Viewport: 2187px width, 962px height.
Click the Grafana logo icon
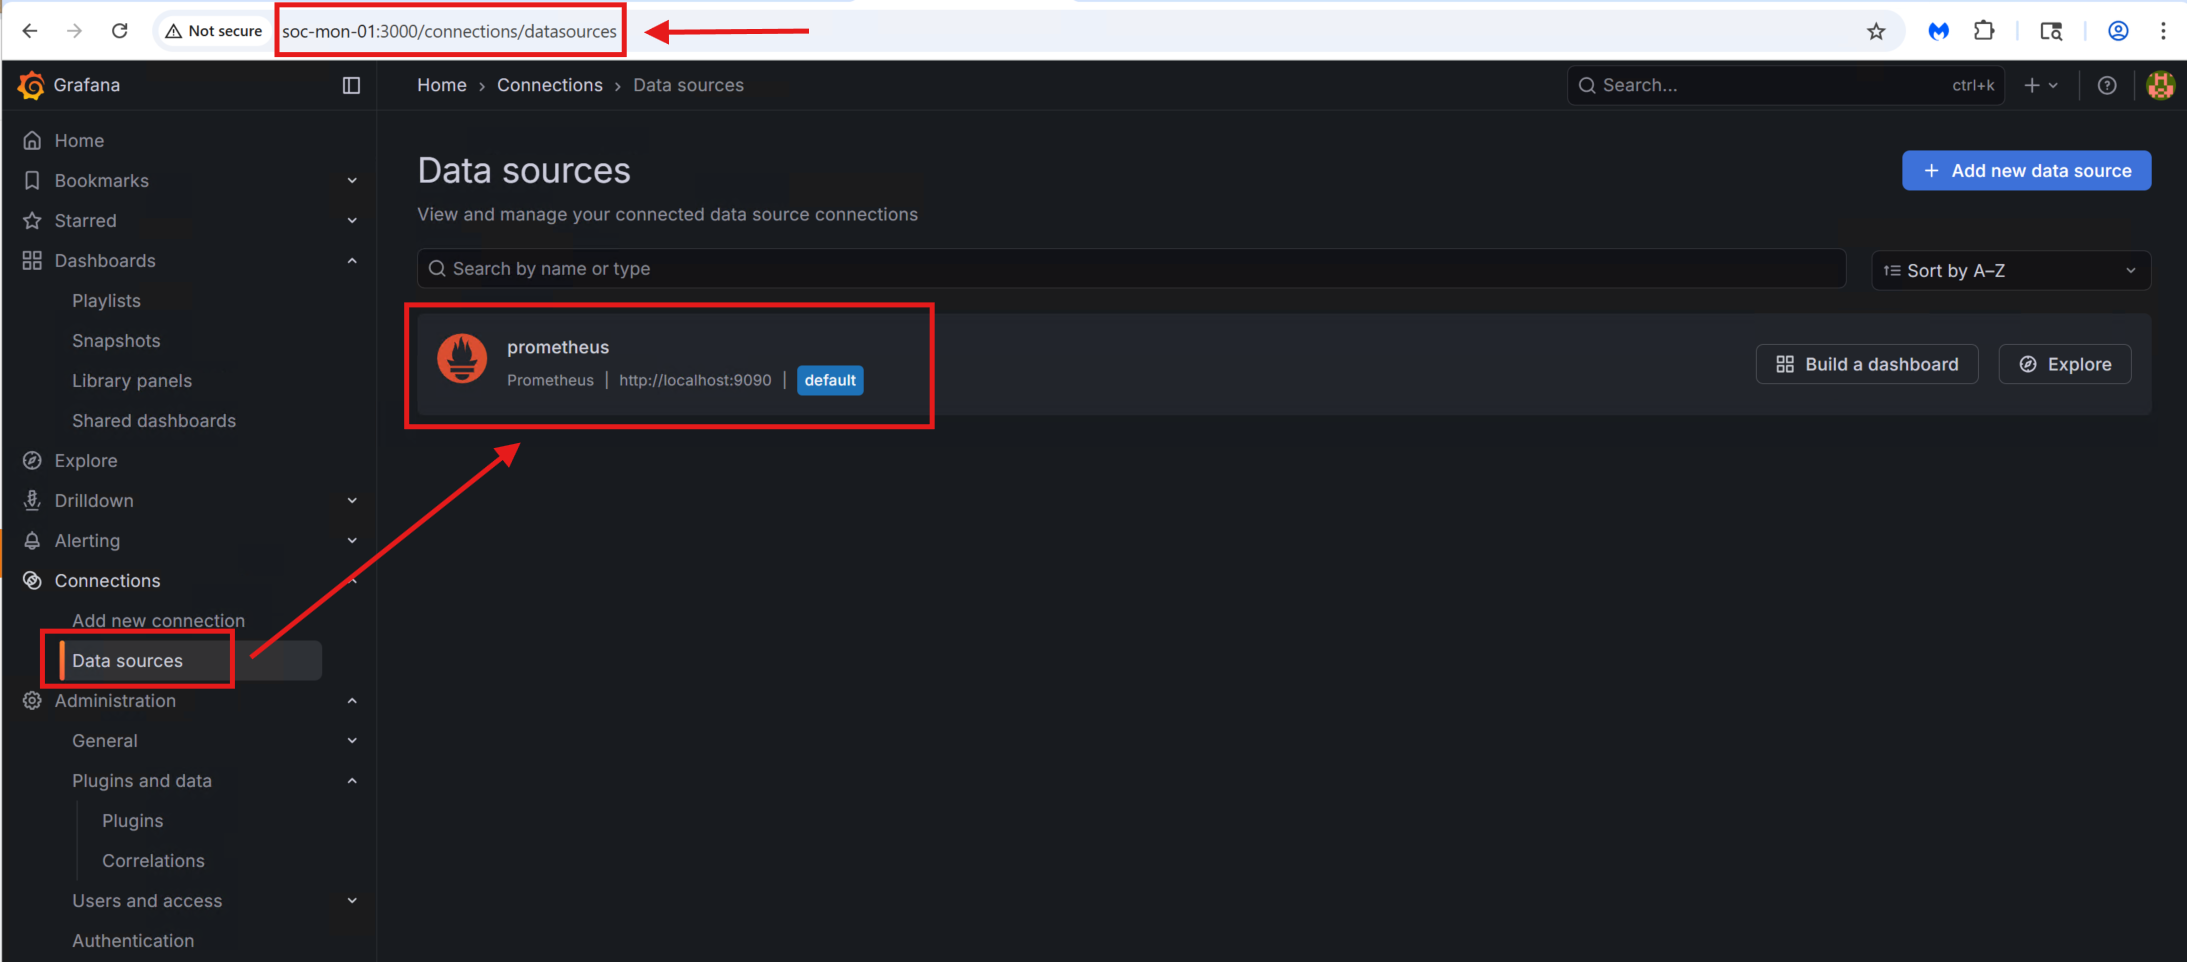[31, 86]
